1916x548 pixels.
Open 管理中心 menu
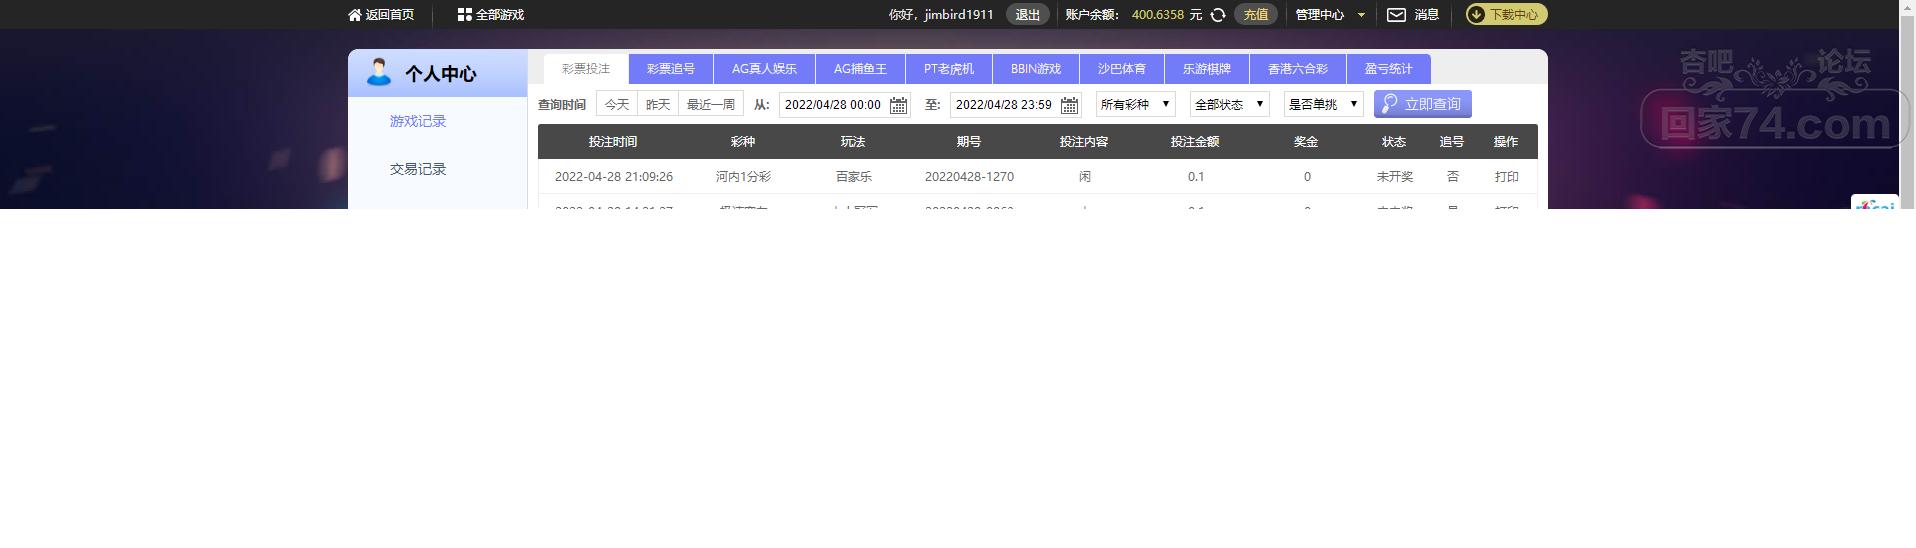click(1320, 15)
